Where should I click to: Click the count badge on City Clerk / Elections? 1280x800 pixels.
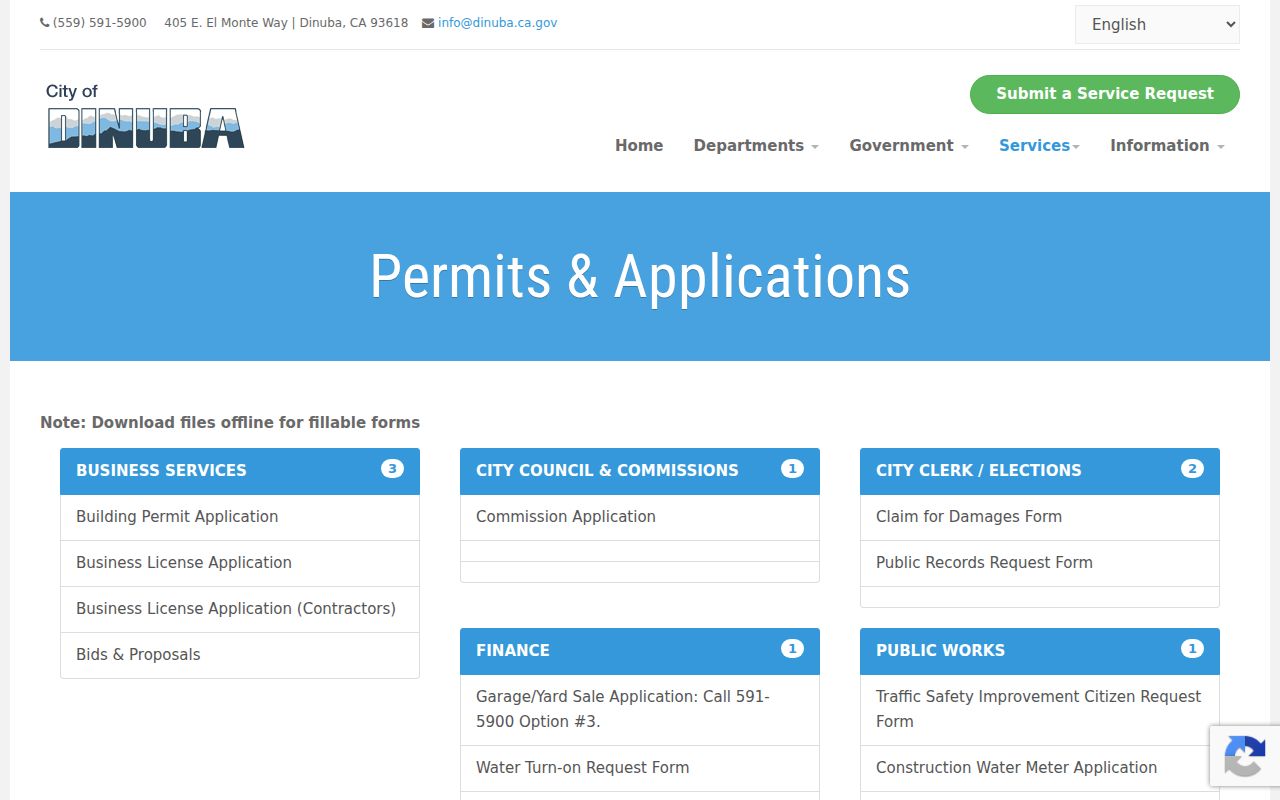(x=1192, y=469)
